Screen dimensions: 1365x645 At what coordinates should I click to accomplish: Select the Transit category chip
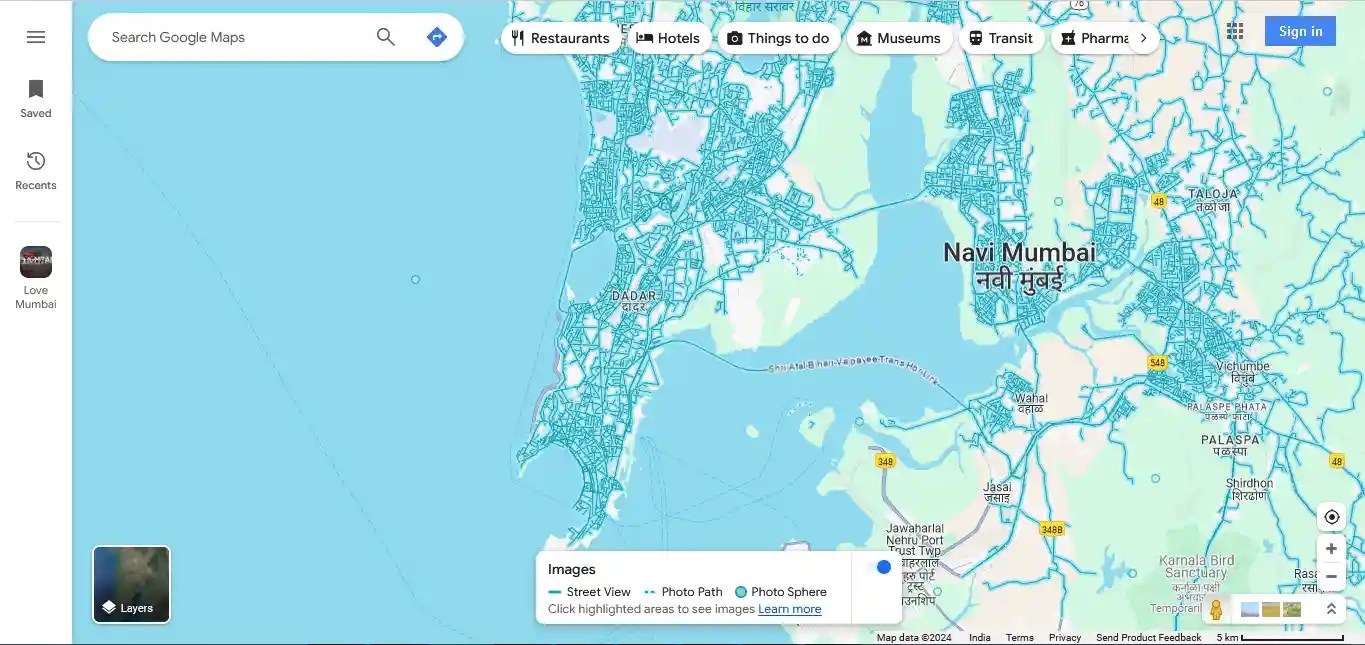click(x=1001, y=38)
